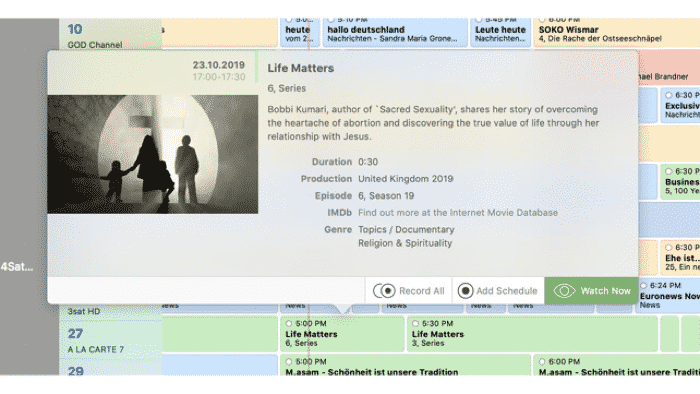Click the 0:30 duration value

(x=368, y=162)
